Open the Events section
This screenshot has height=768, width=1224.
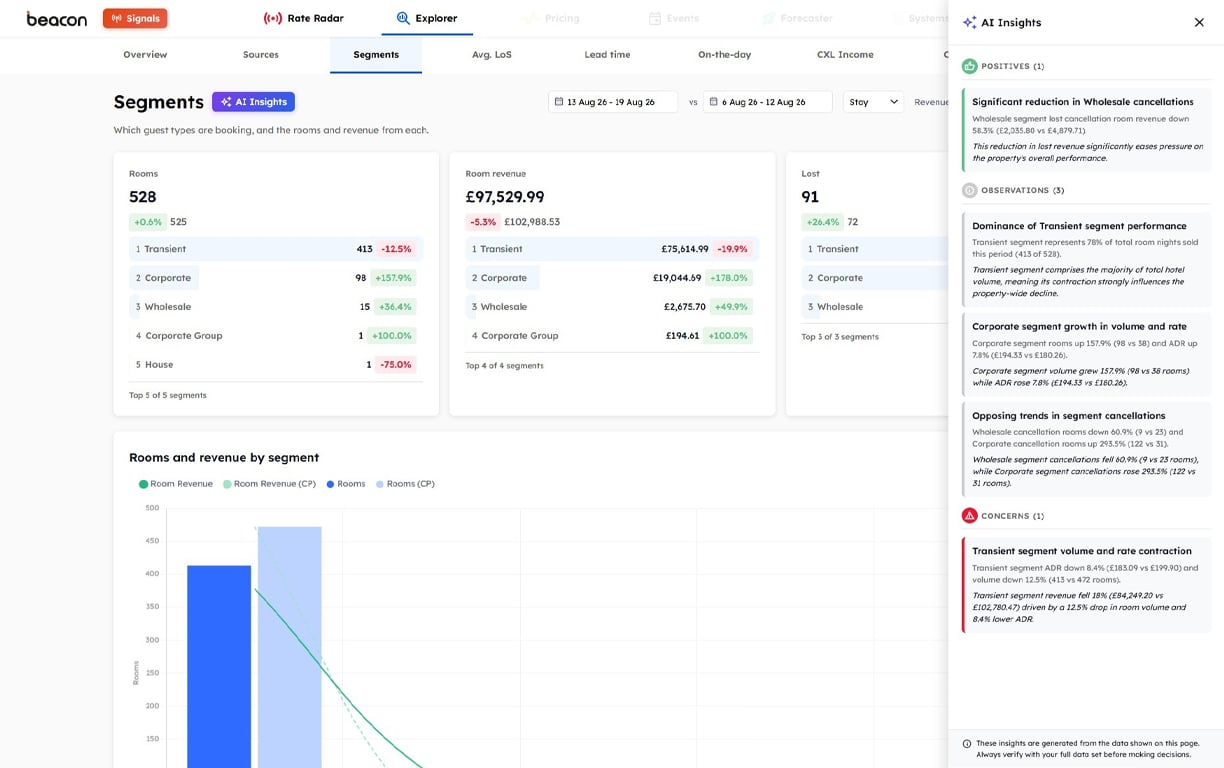(674, 18)
